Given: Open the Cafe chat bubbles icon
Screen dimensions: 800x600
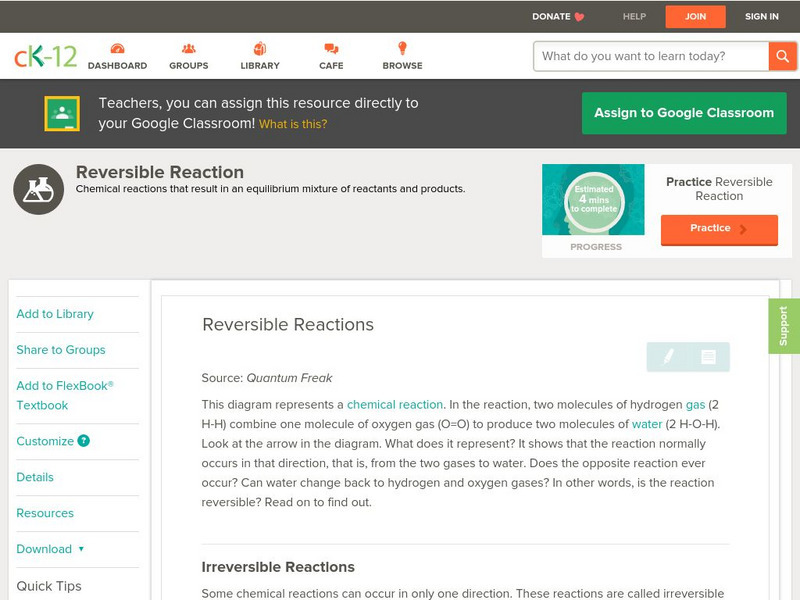Looking at the screenshot, I should click(x=331, y=48).
